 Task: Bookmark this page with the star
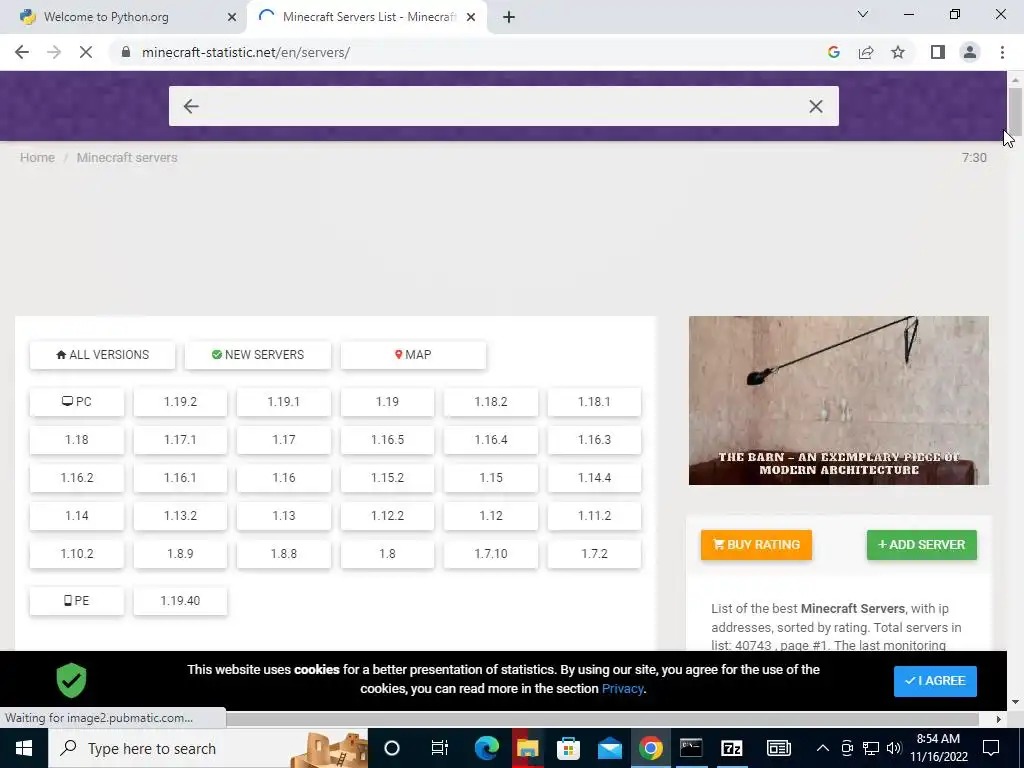coord(898,52)
